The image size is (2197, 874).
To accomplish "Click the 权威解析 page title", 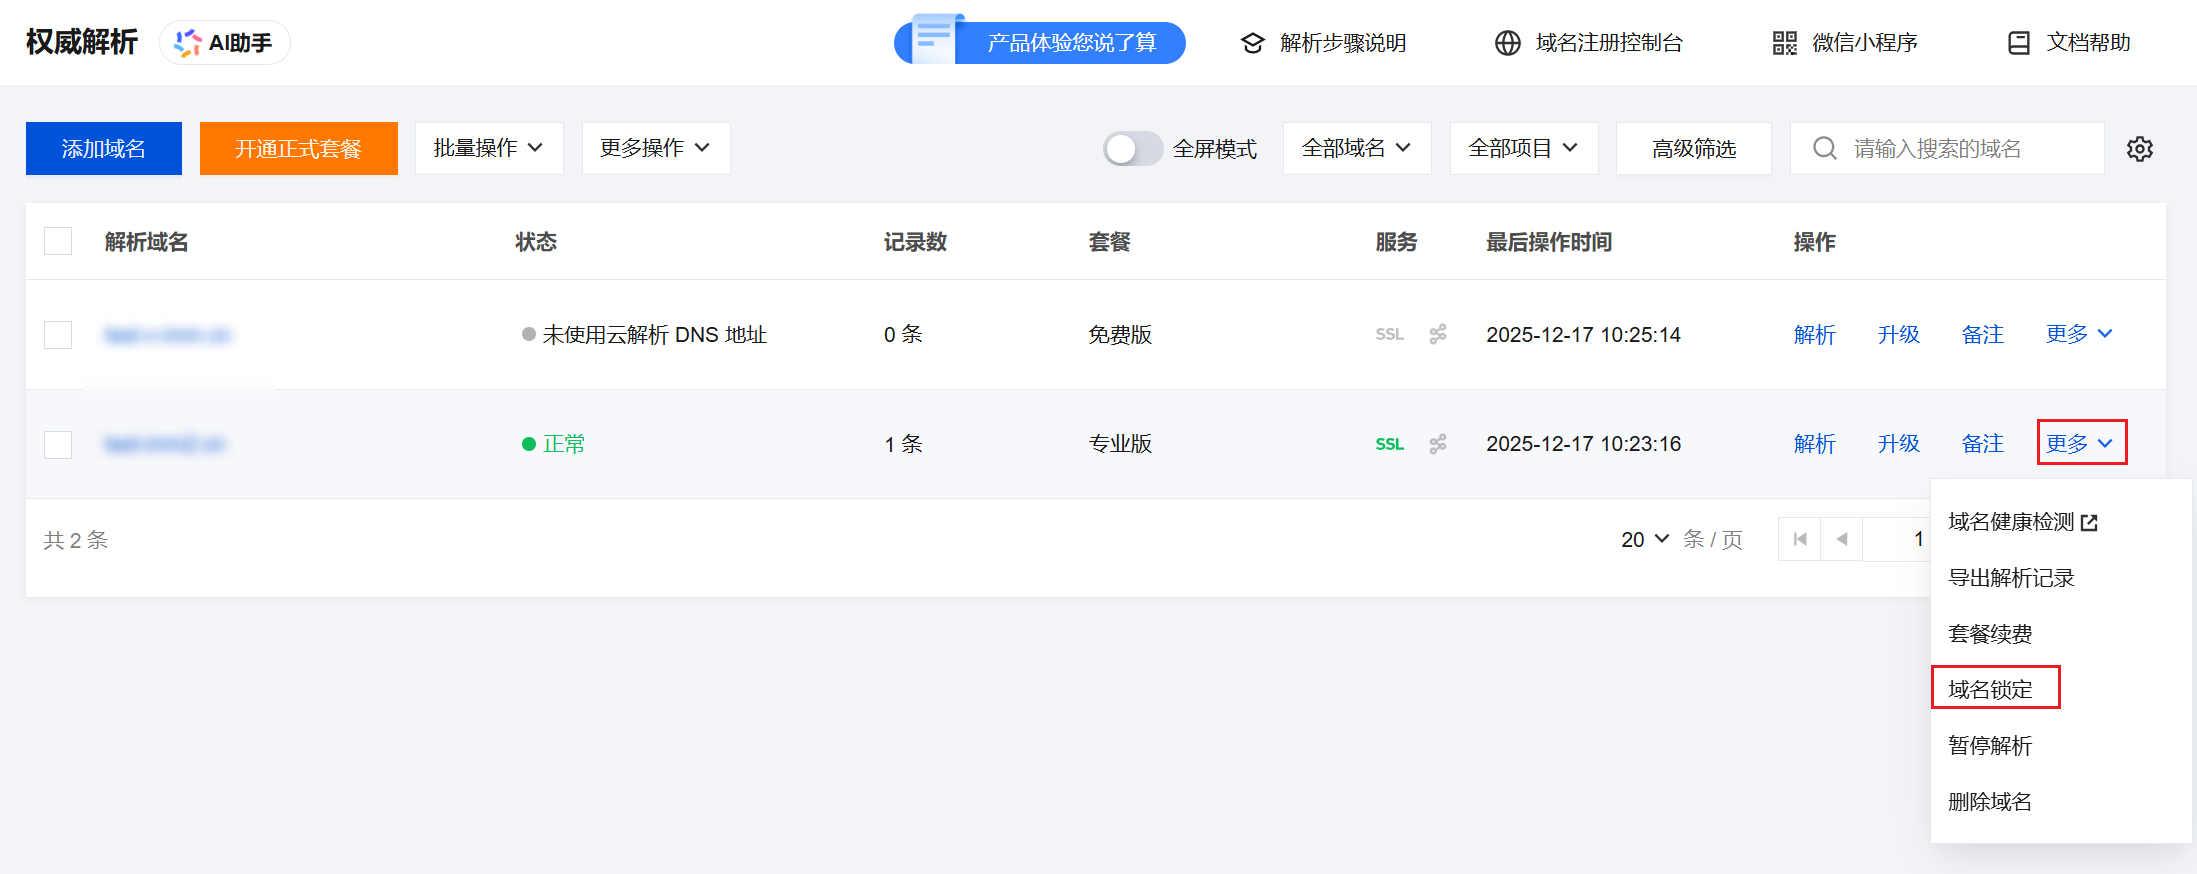I will [x=82, y=42].
